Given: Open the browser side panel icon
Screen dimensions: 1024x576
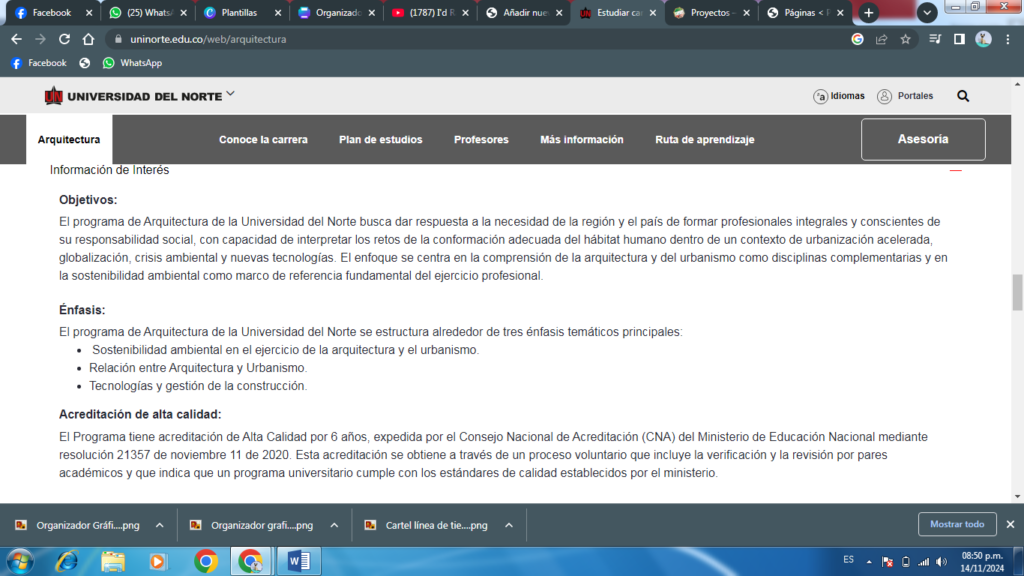Looking at the screenshot, I should 959,39.
